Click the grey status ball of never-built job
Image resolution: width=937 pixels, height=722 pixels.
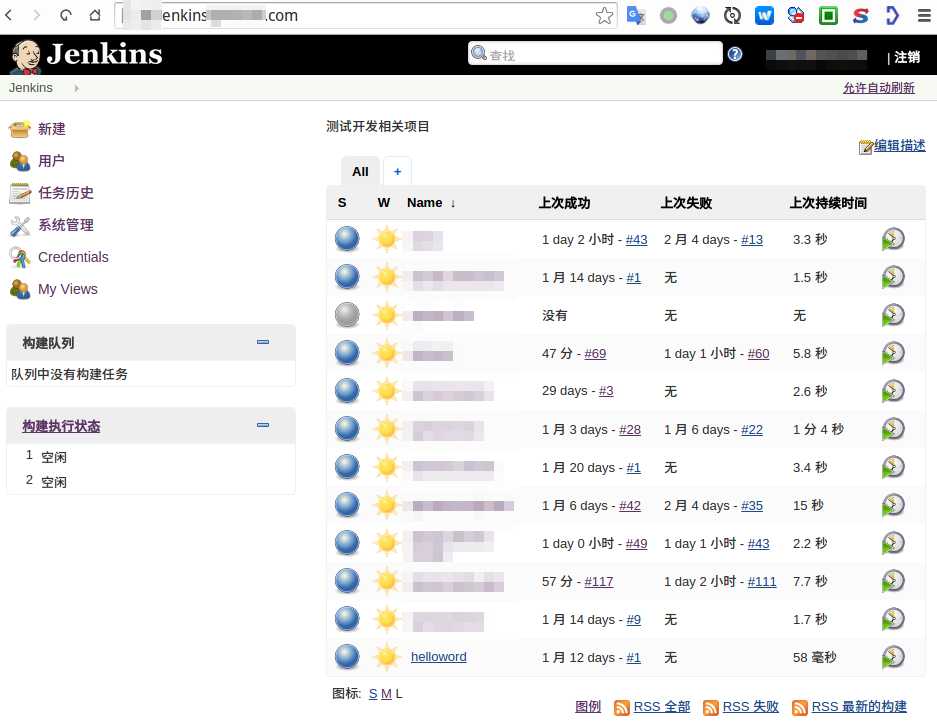[347, 315]
